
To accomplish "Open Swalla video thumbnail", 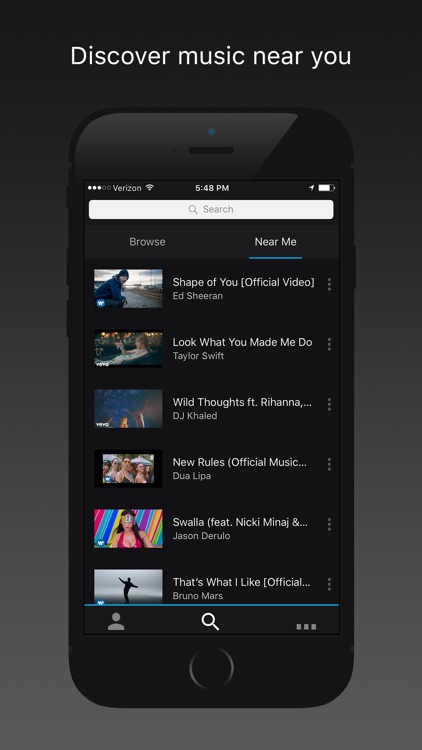I will [128, 528].
